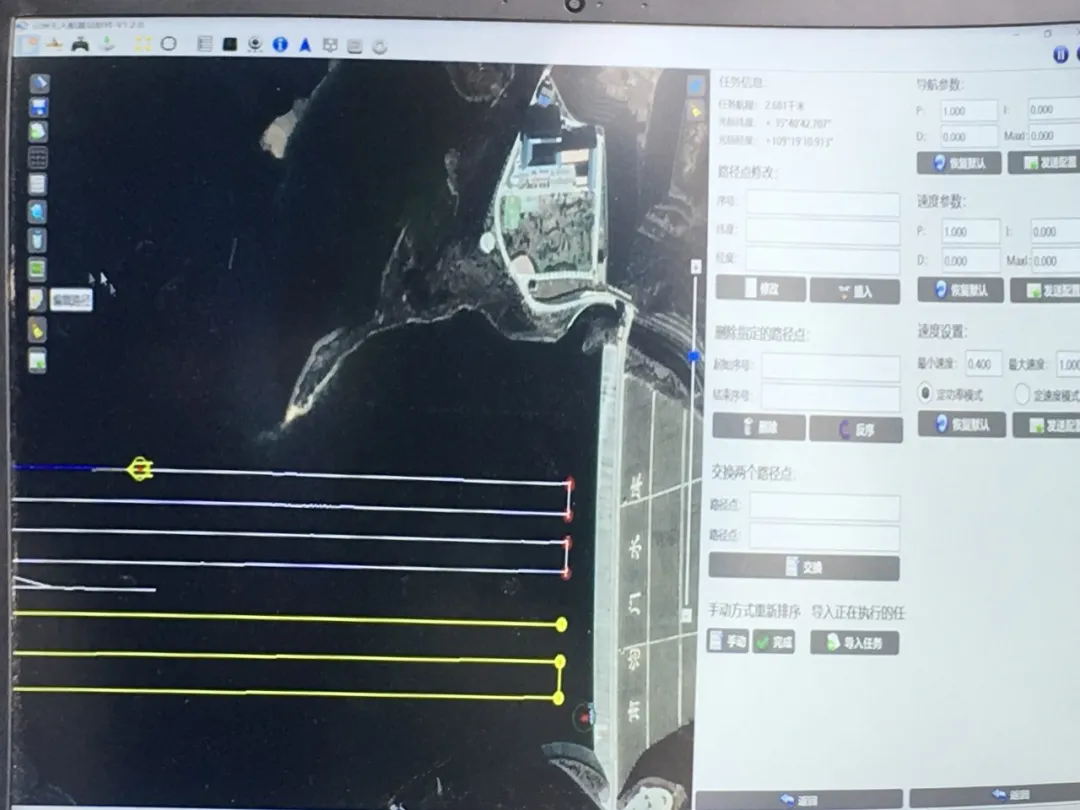Click the blue floppy disk save icon
The image size is (1080, 810).
(x=39, y=107)
